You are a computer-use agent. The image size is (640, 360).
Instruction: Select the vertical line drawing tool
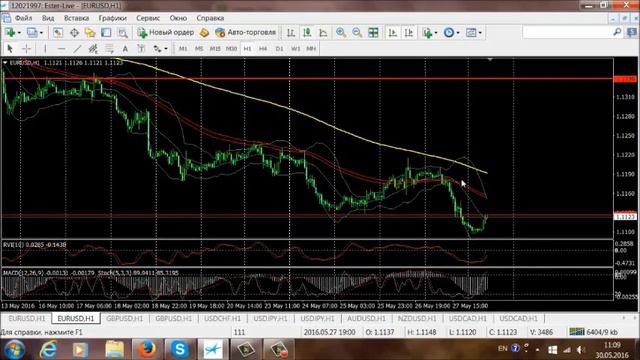point(45,49)
